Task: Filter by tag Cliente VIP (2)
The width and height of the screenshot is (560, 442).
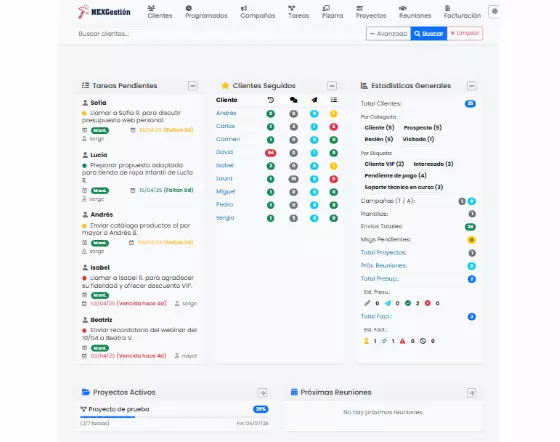Action: [384, 164]
